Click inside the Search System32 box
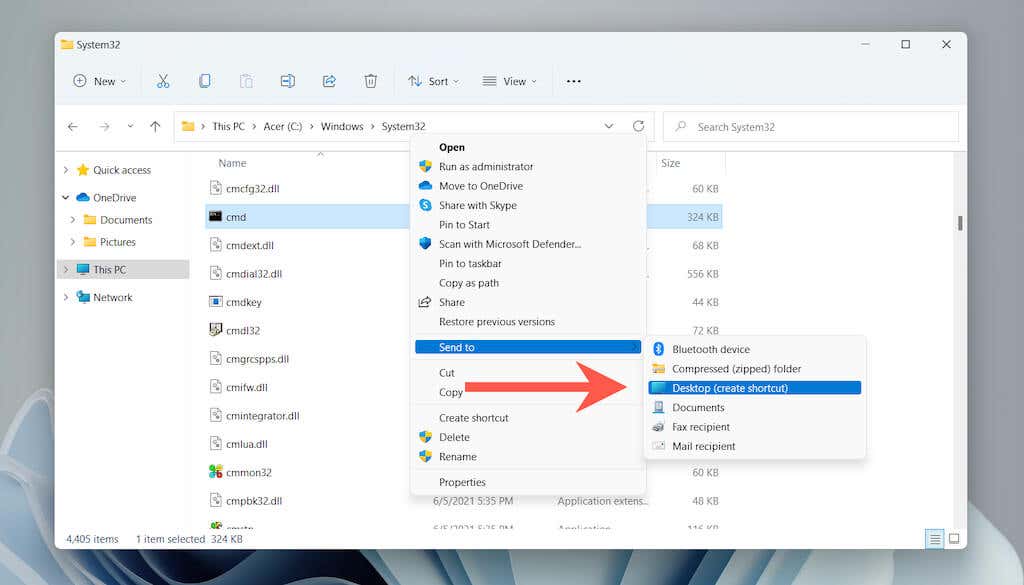This screenshot has height=585, width=1024. coord(810,126)
